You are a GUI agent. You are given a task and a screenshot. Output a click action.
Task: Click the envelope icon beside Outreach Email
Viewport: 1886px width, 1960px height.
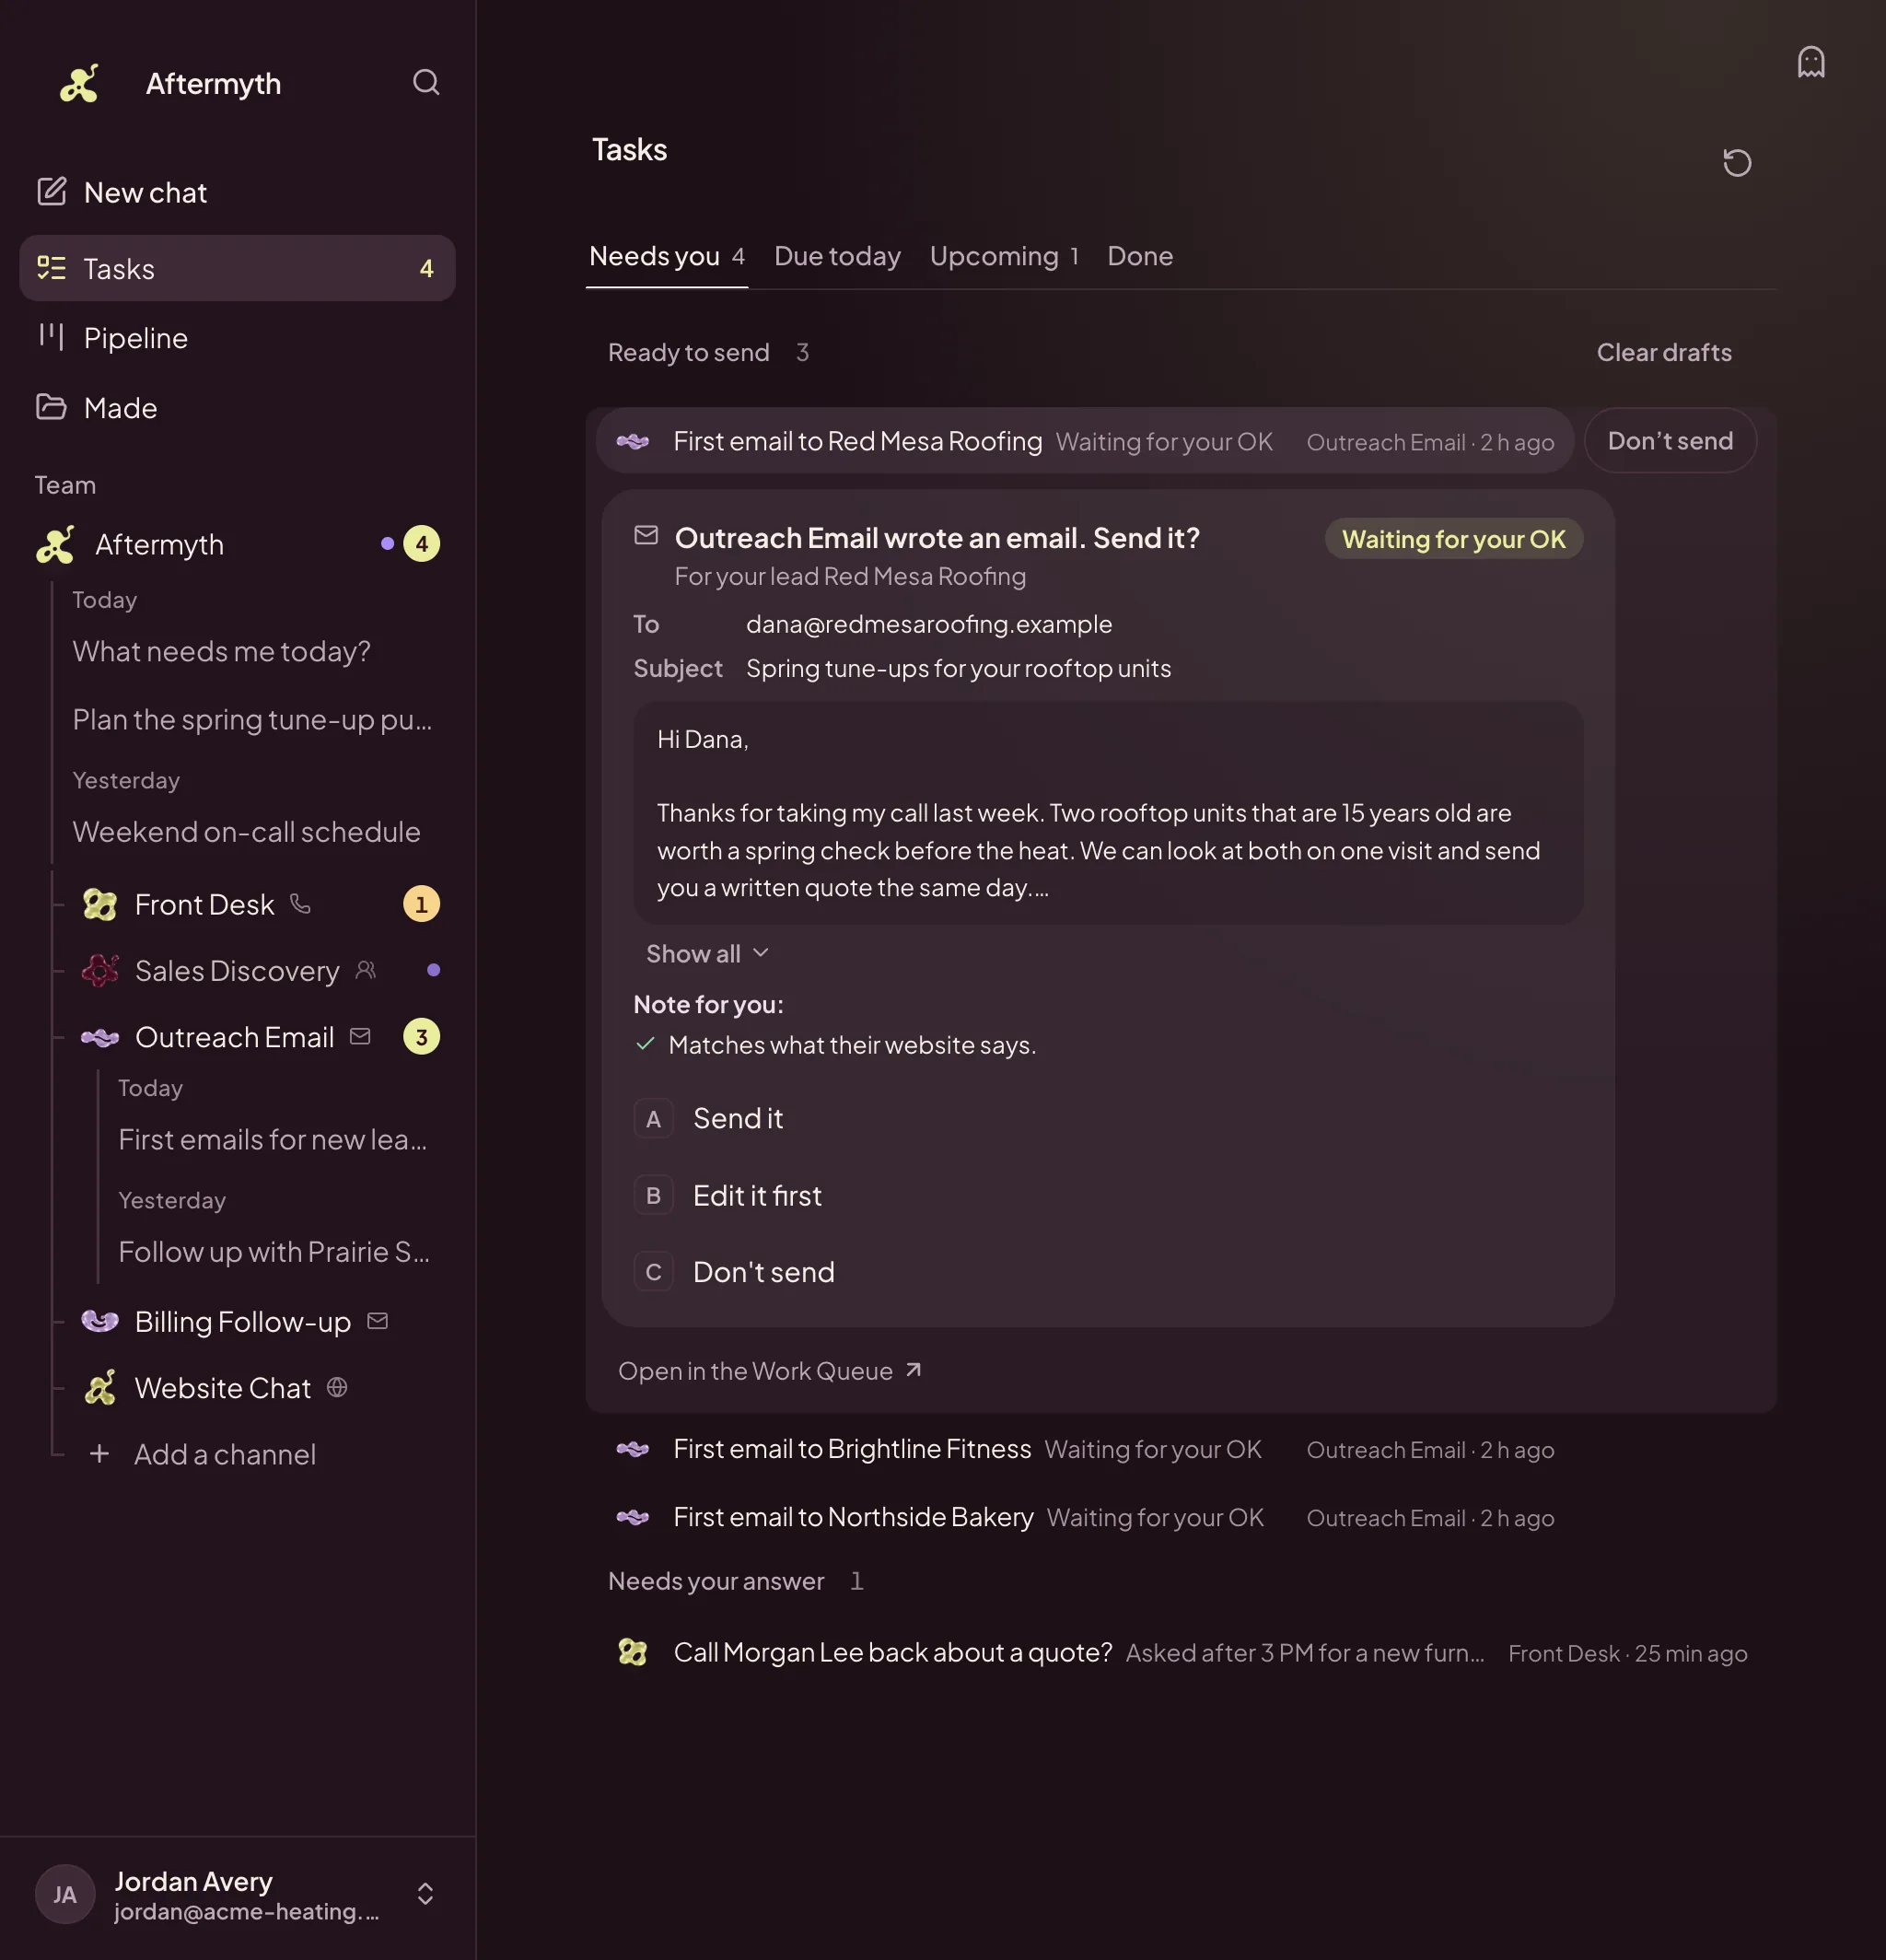point(360,1037)
